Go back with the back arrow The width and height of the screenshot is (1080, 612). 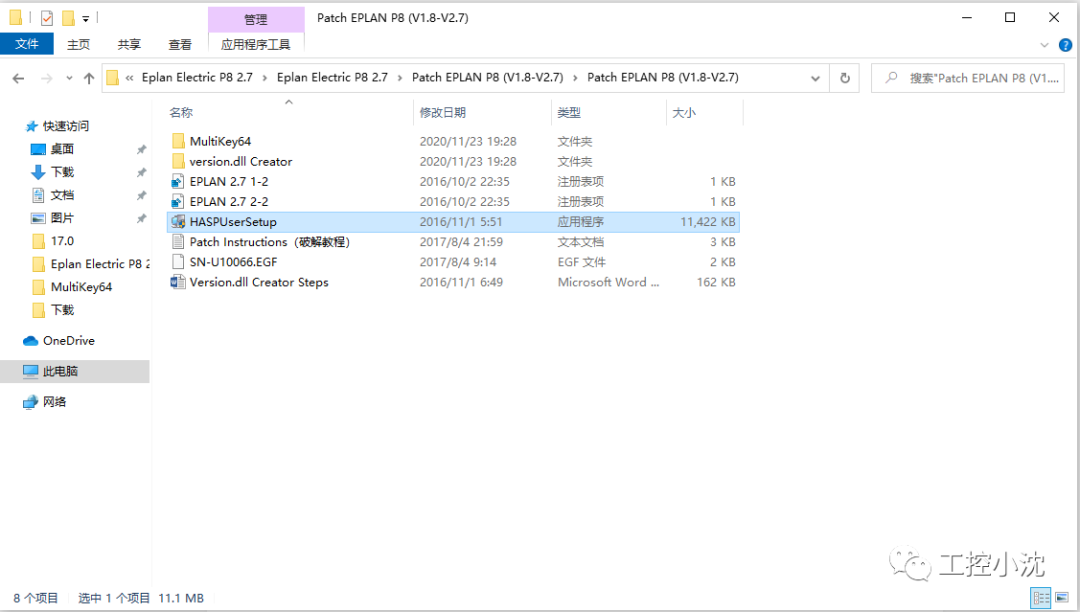point(19,78)
